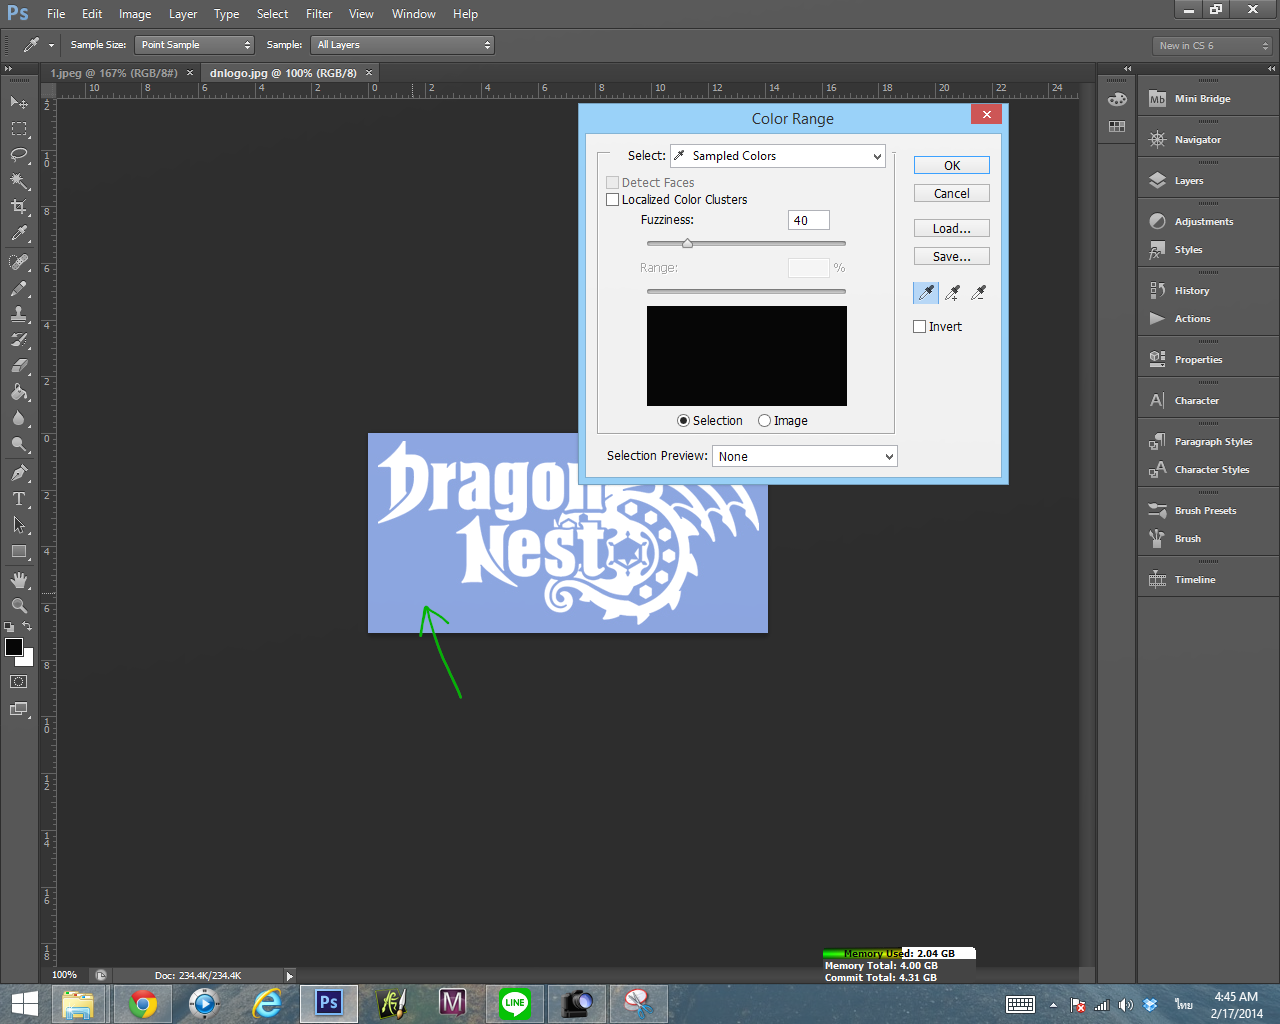Select the Rectangle shape tool

pyautogui.click(x=19, y=551)
